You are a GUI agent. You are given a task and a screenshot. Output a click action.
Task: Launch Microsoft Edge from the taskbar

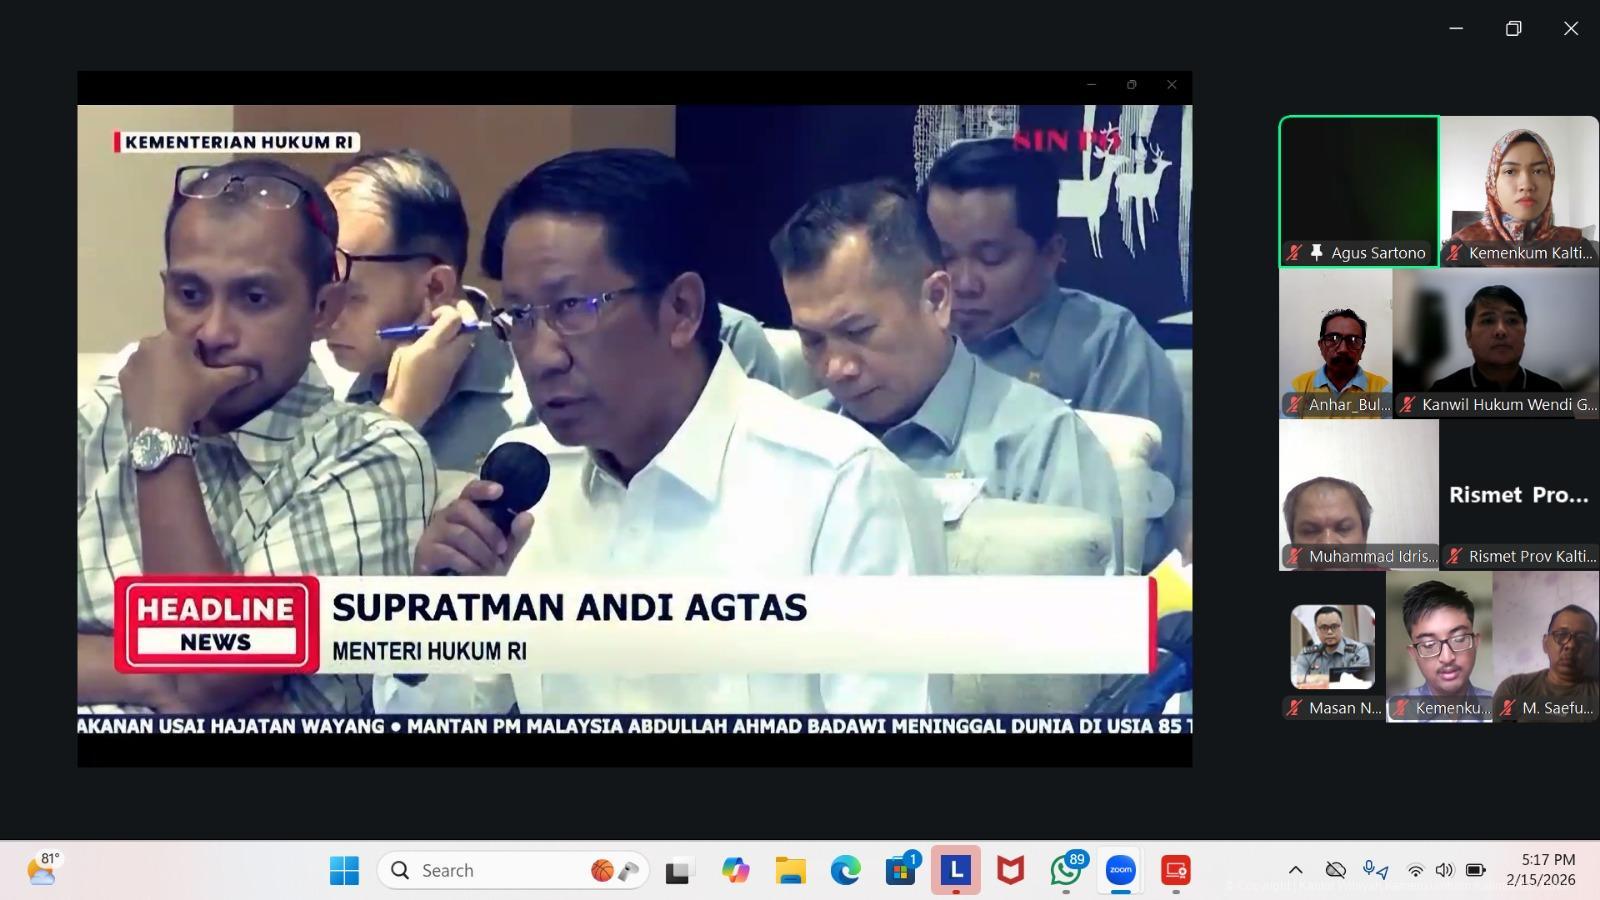[845, 870]
